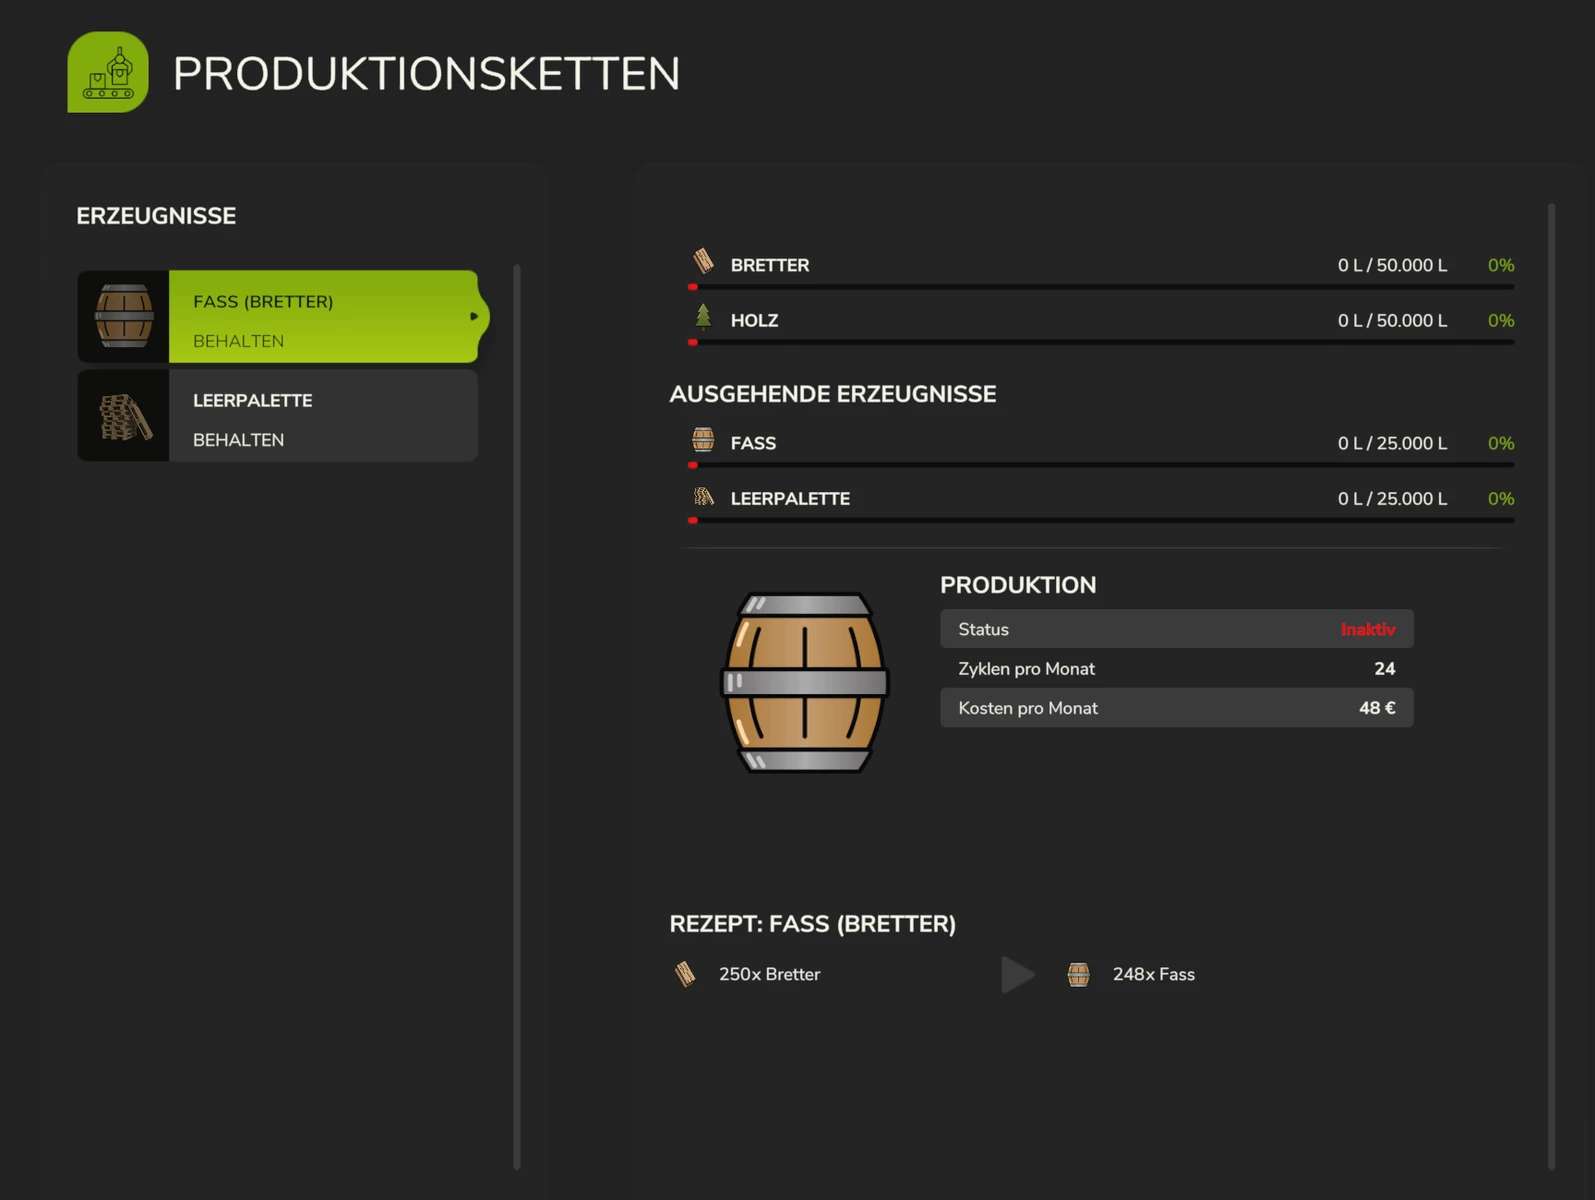Click the pallet stack icon beside Leerpalette

click(x=125, y=416)
